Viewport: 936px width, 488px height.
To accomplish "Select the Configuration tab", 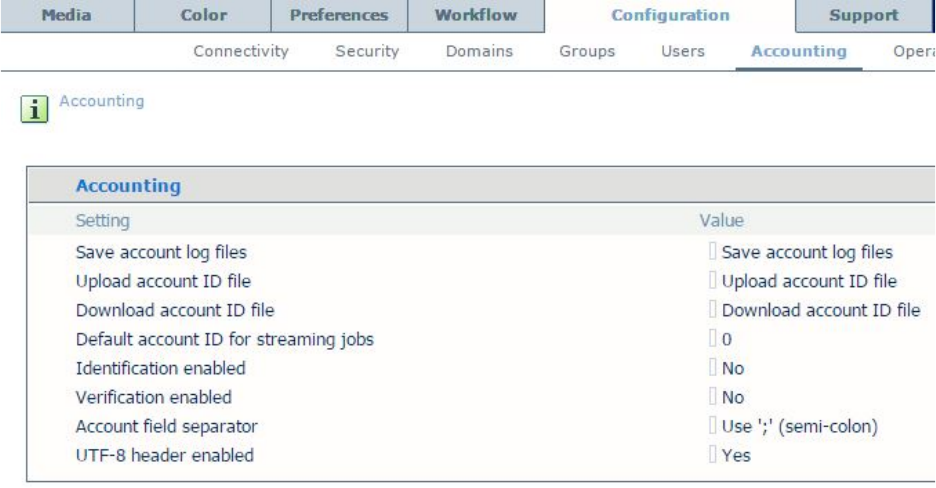I will (669, 16).
